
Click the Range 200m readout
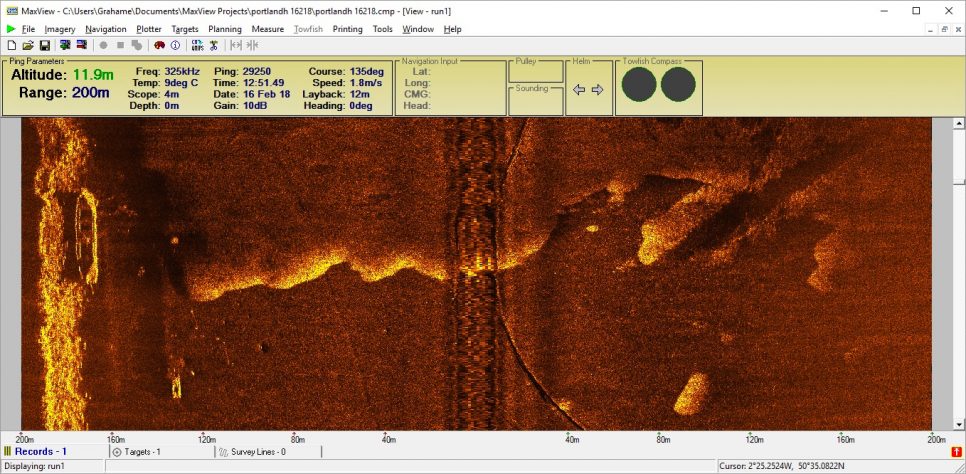64,92
